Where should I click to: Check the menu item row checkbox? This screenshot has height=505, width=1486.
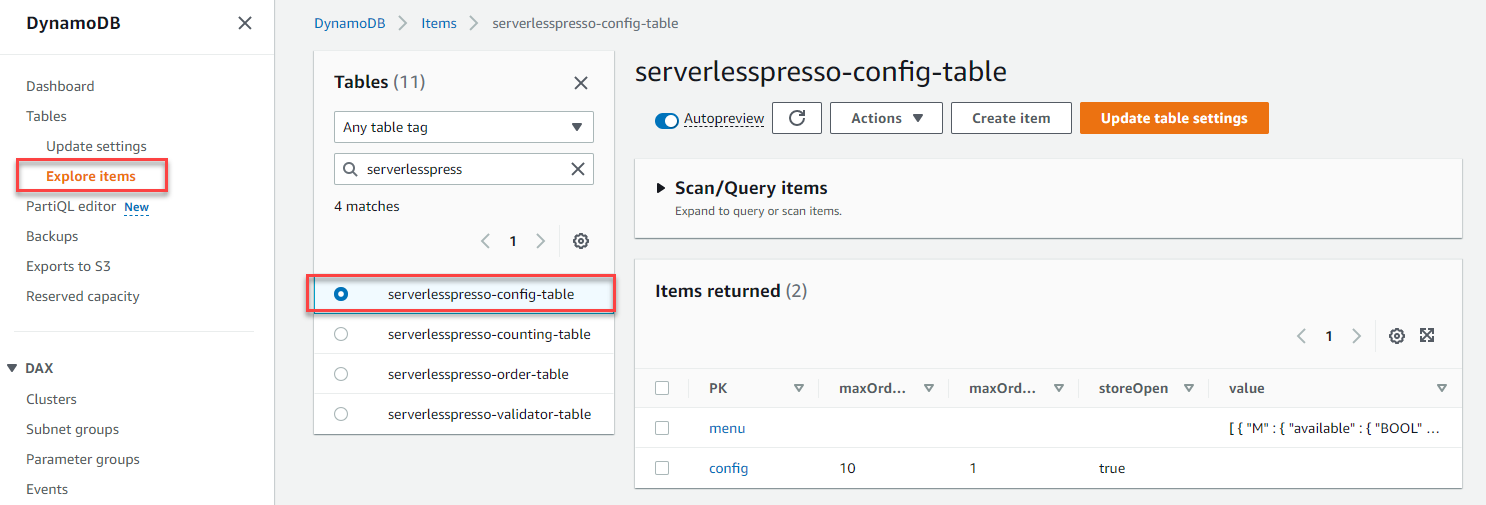[662, 428]
